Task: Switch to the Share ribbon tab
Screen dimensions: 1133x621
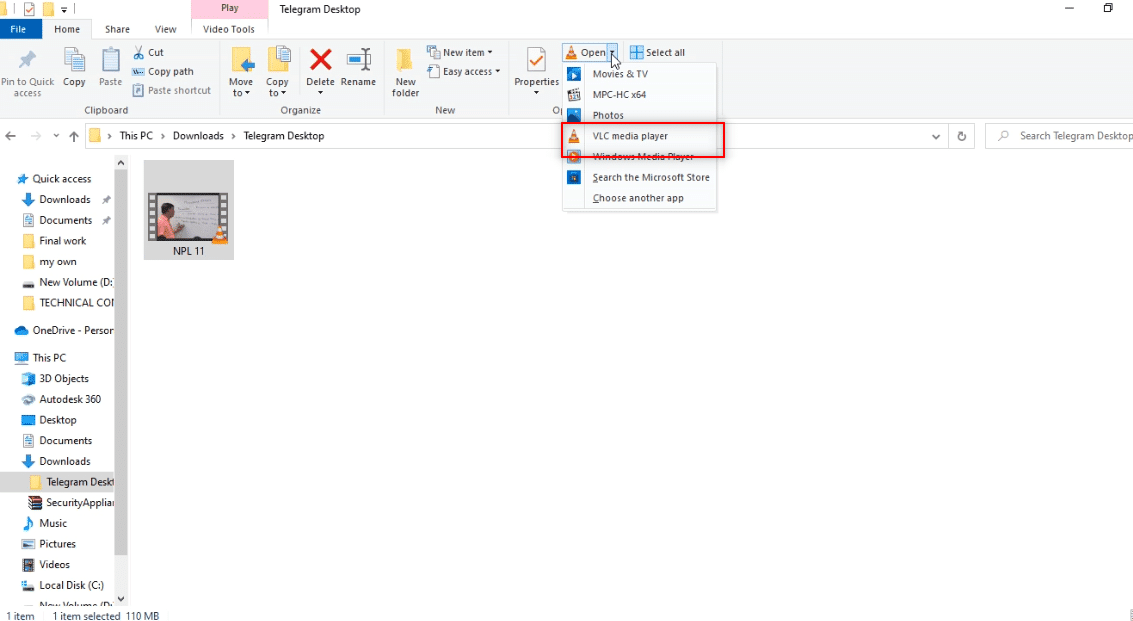Action: click(x=116, y=29)
